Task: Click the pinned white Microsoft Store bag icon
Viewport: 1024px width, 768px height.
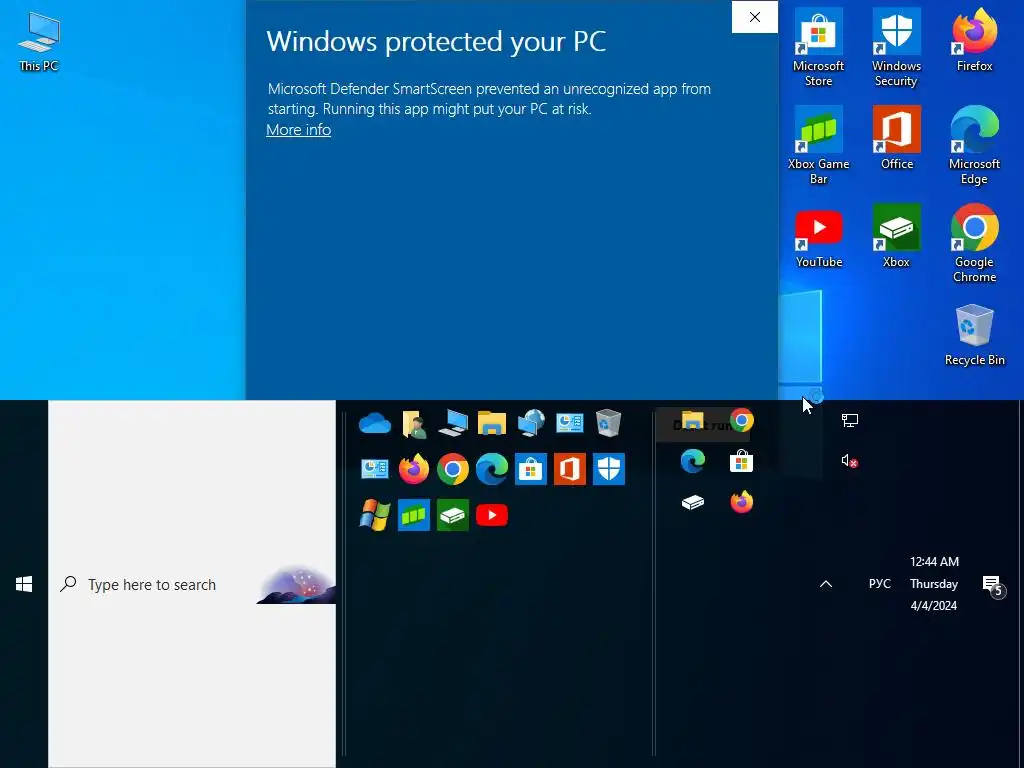Action: pos(742,461)
